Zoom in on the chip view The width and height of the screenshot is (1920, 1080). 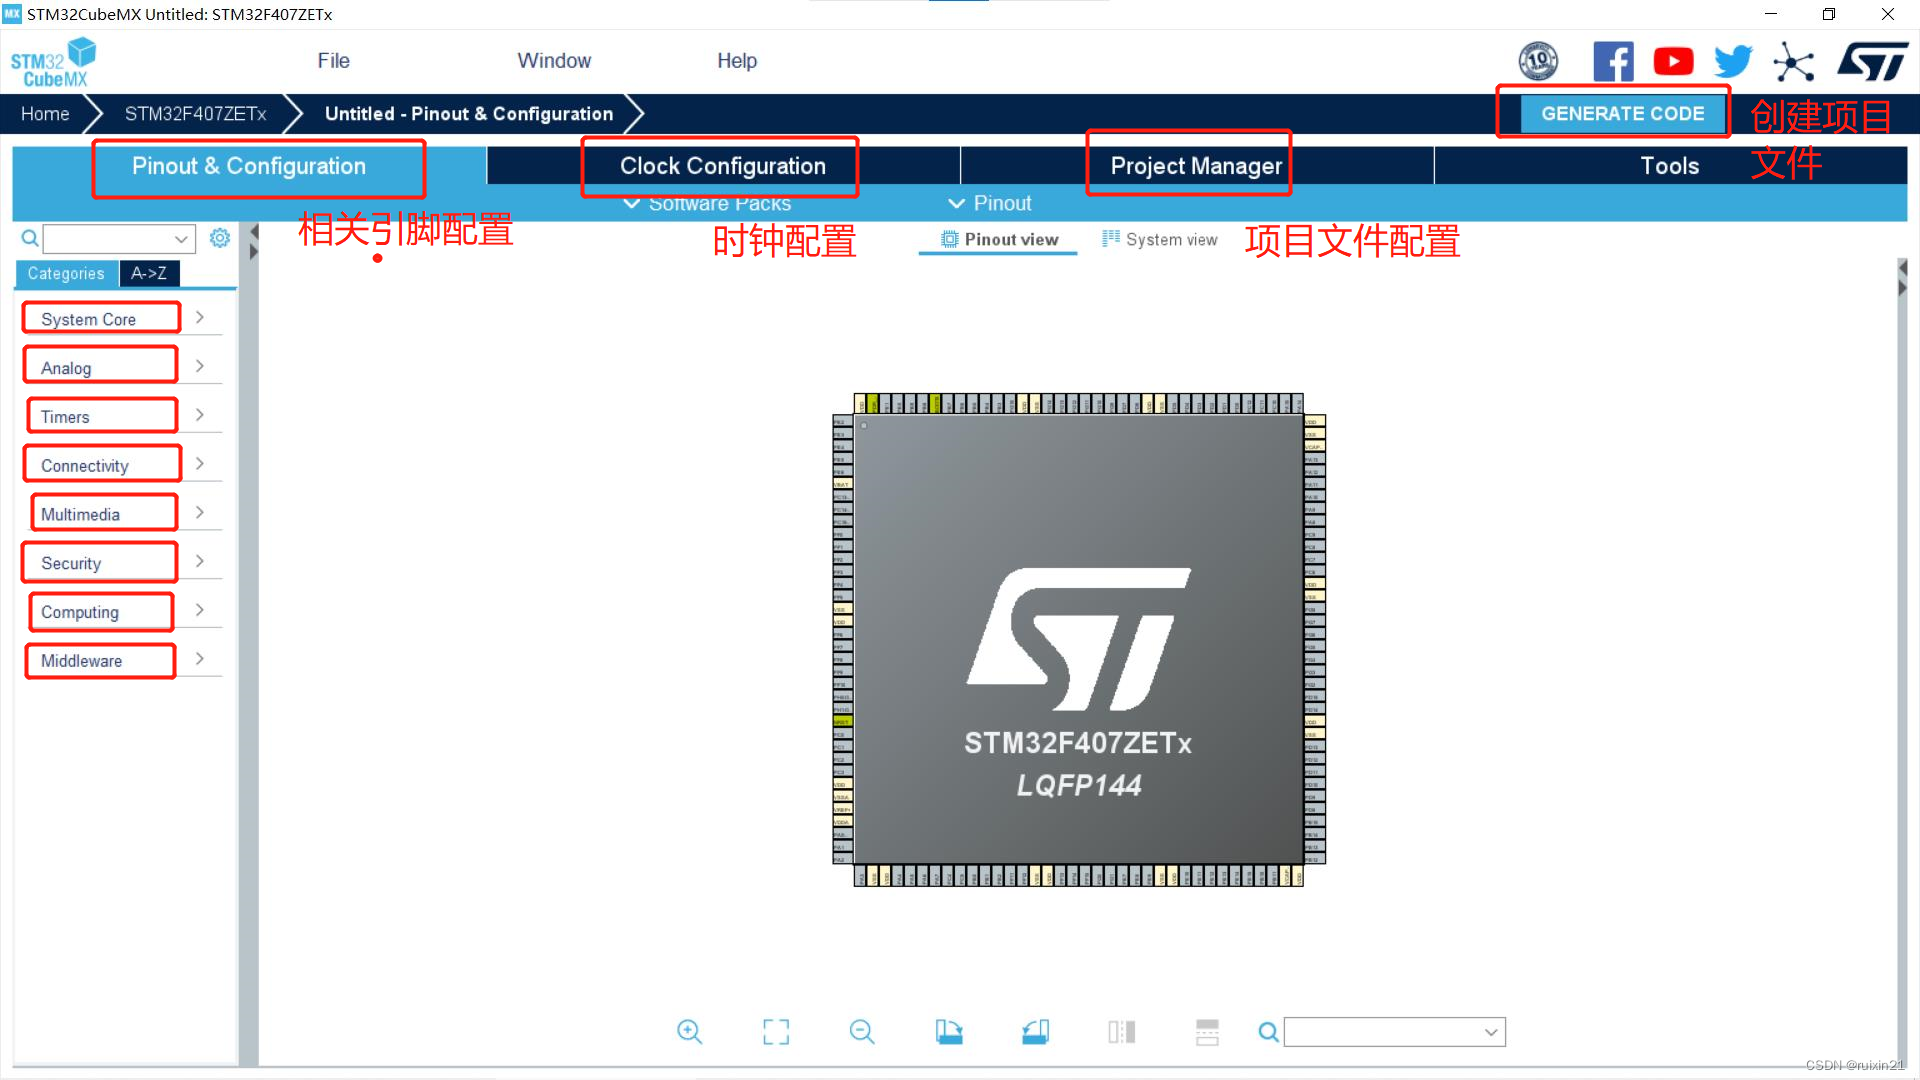(x=689, y=1032)
